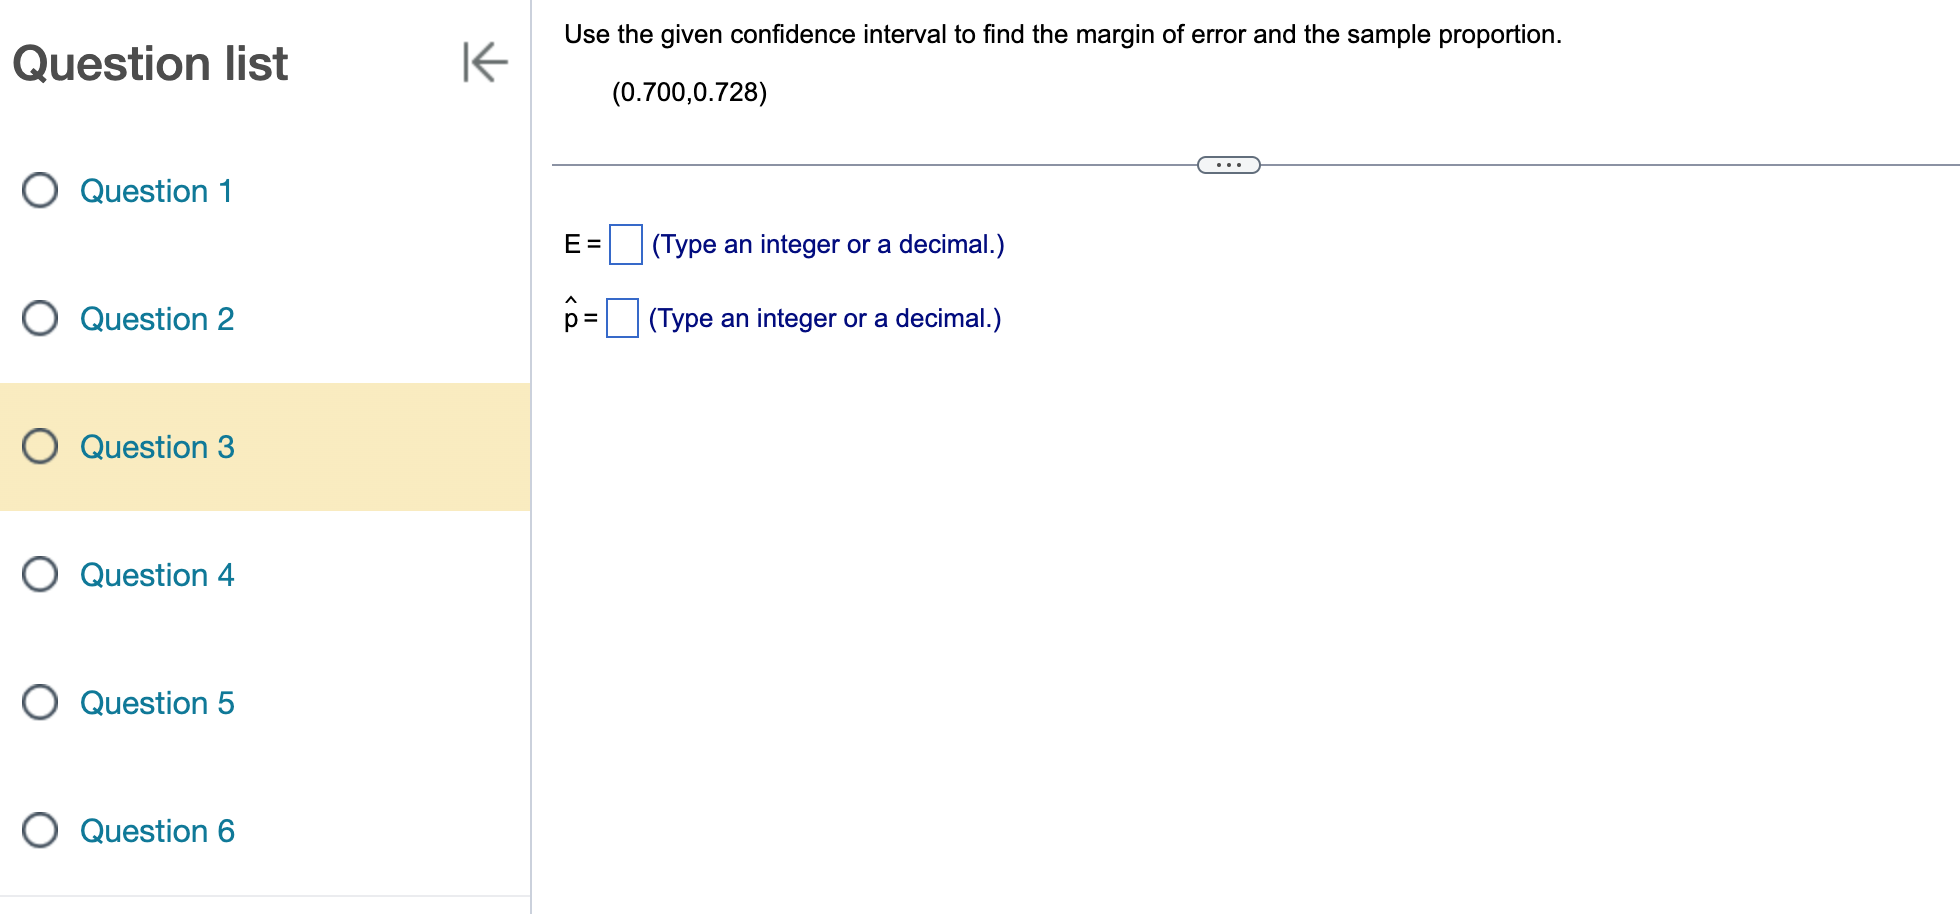
Task: Click the question instructions text
Action: (1063, 33)
